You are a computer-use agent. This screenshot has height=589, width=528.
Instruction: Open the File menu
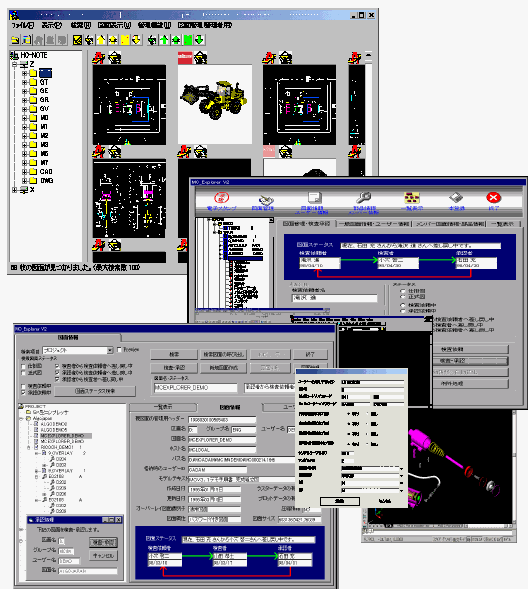(x=23, y=26)
